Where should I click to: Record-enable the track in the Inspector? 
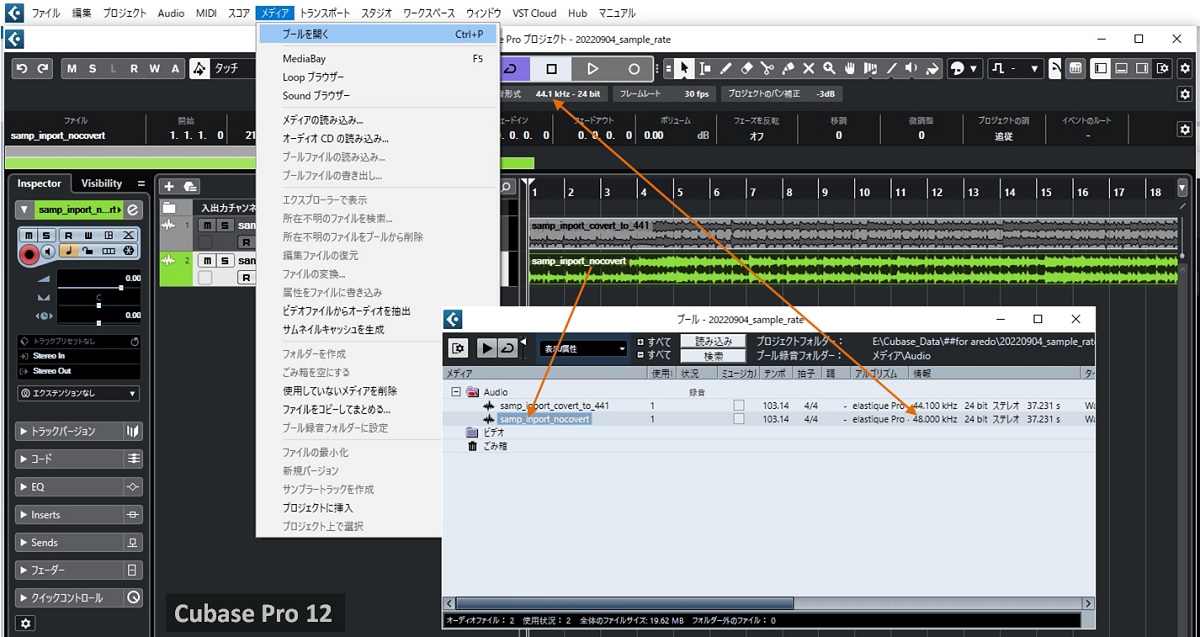pos(30,254)
